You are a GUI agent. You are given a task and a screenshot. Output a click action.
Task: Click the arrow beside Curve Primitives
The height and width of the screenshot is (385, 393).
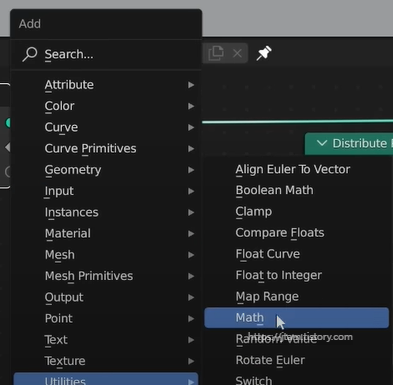191,149
